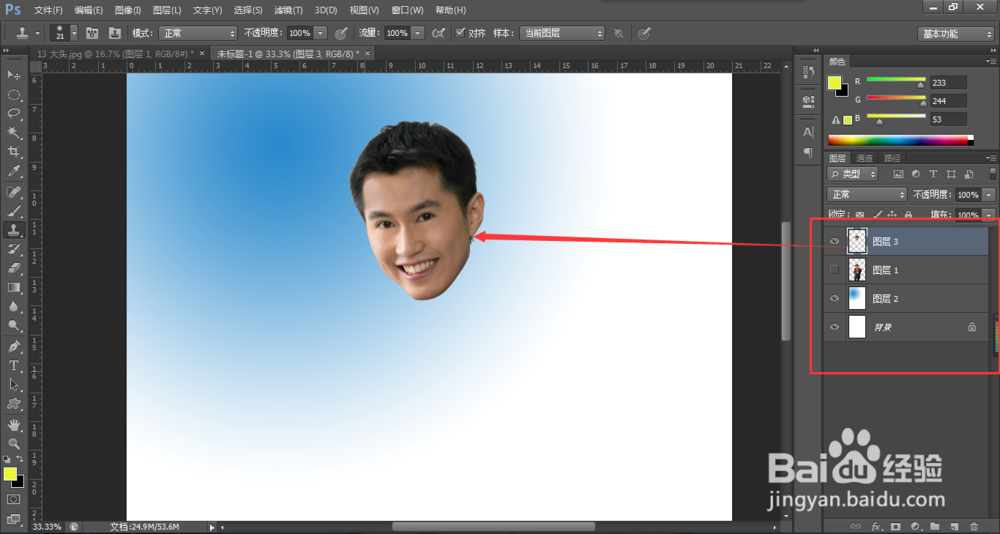Toggle the 对齐 aligned checkbox

[460, 33]
